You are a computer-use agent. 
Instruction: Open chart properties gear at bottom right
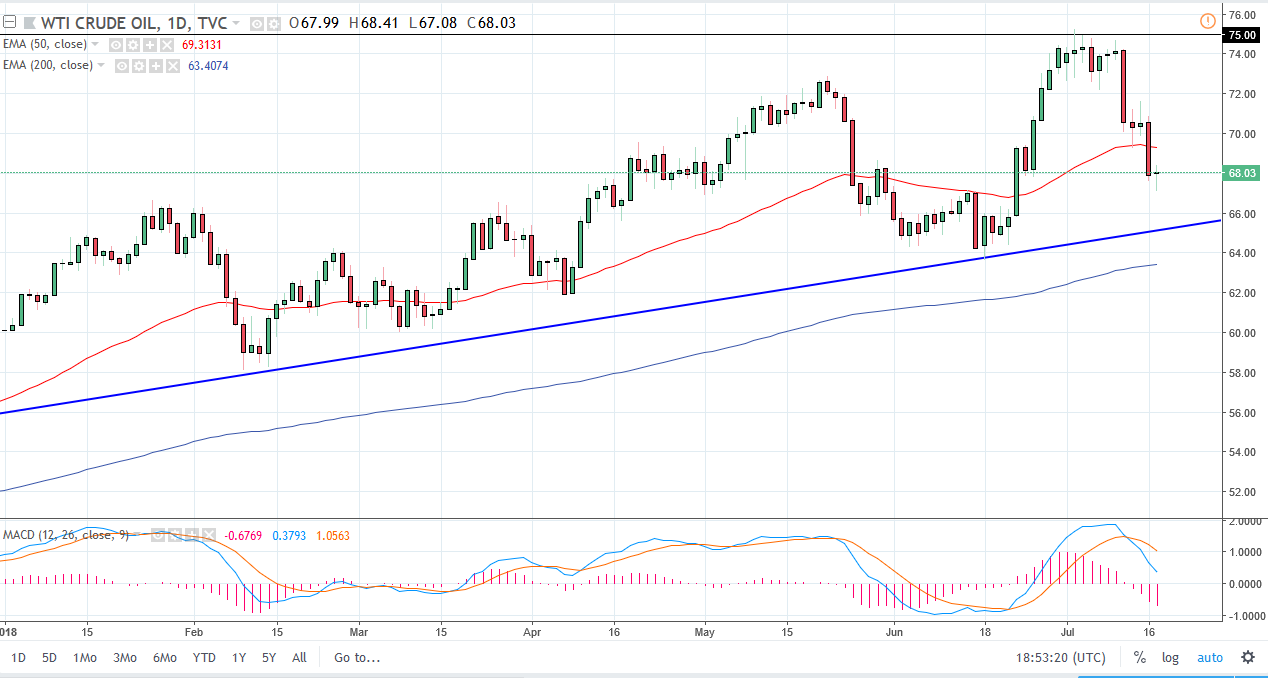[1247, 658]
